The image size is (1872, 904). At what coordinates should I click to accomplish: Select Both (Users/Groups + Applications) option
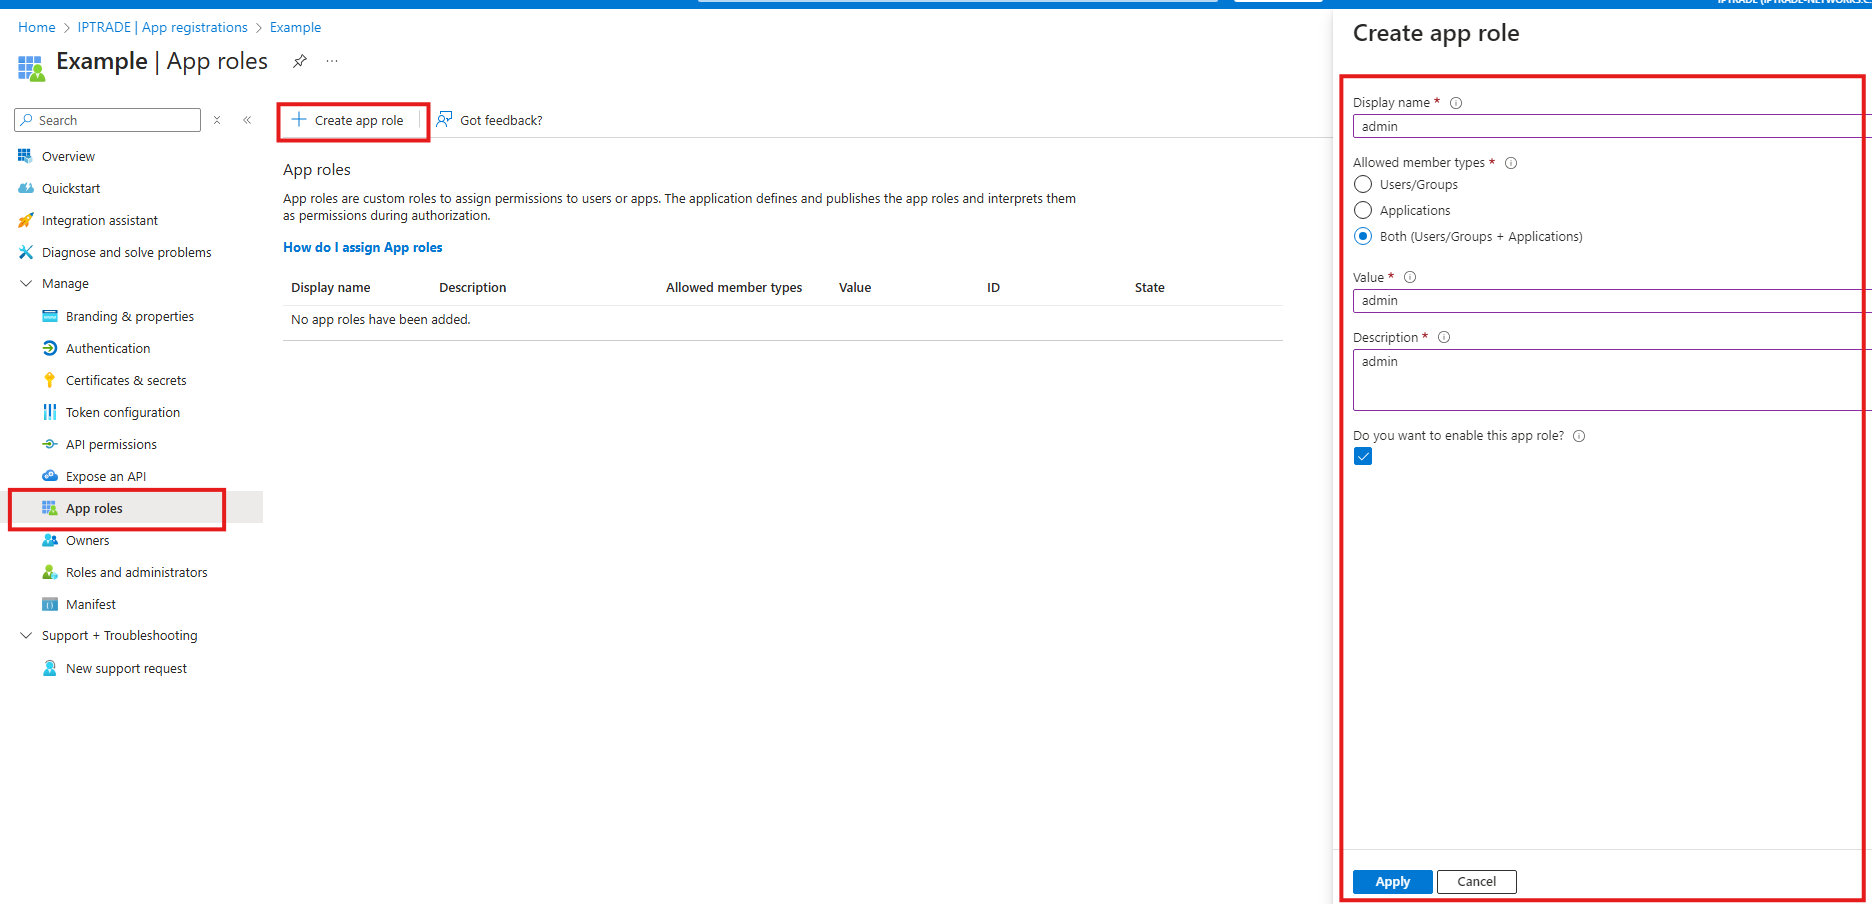1363,236
